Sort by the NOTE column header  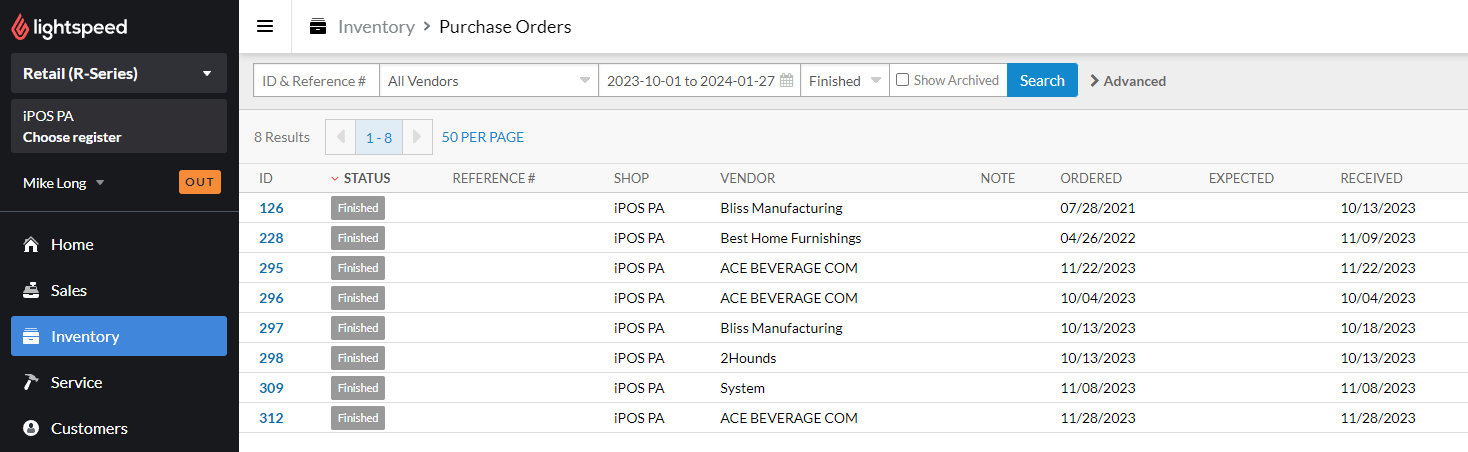click(x=998, y=179)
